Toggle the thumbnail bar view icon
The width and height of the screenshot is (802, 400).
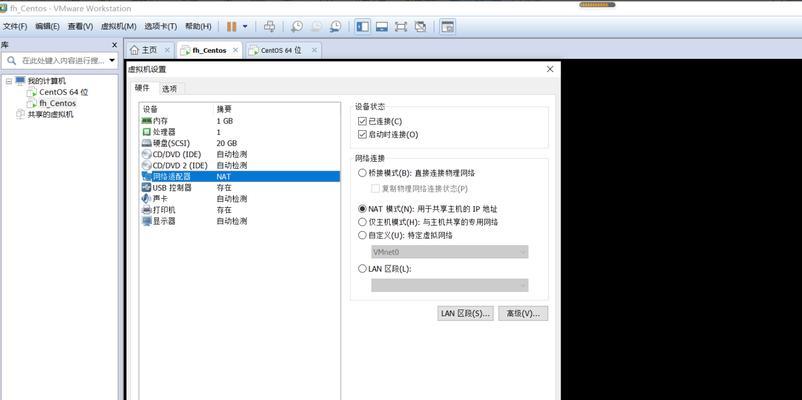(x=382, y=27)
